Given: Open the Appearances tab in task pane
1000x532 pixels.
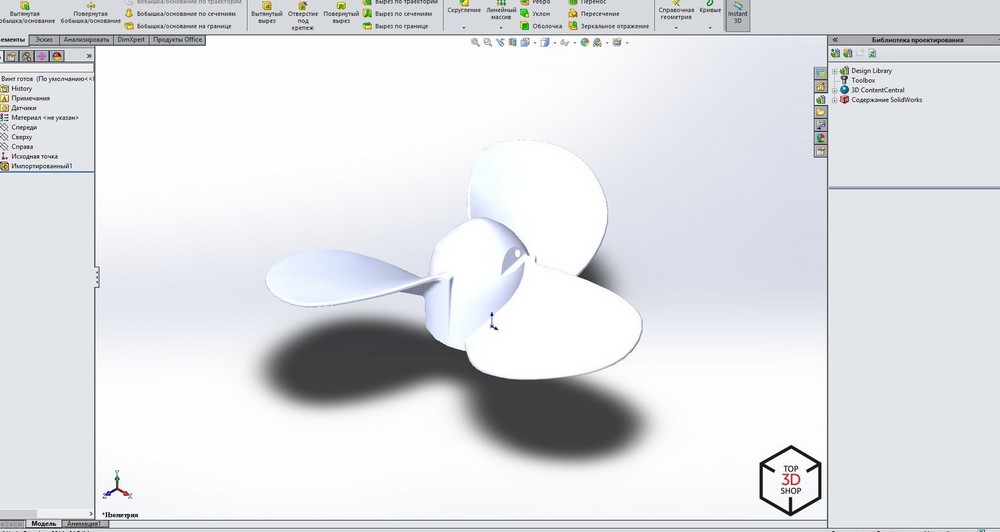Looking at the screenshot, I should (820, 138).
